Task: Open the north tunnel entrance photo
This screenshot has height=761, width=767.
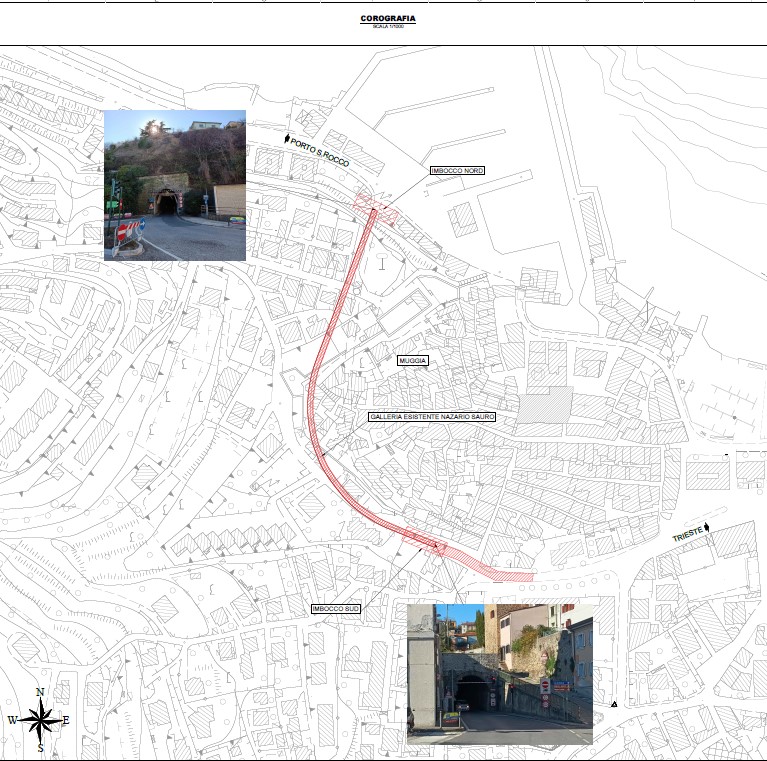Action: (x=175, y=185)
